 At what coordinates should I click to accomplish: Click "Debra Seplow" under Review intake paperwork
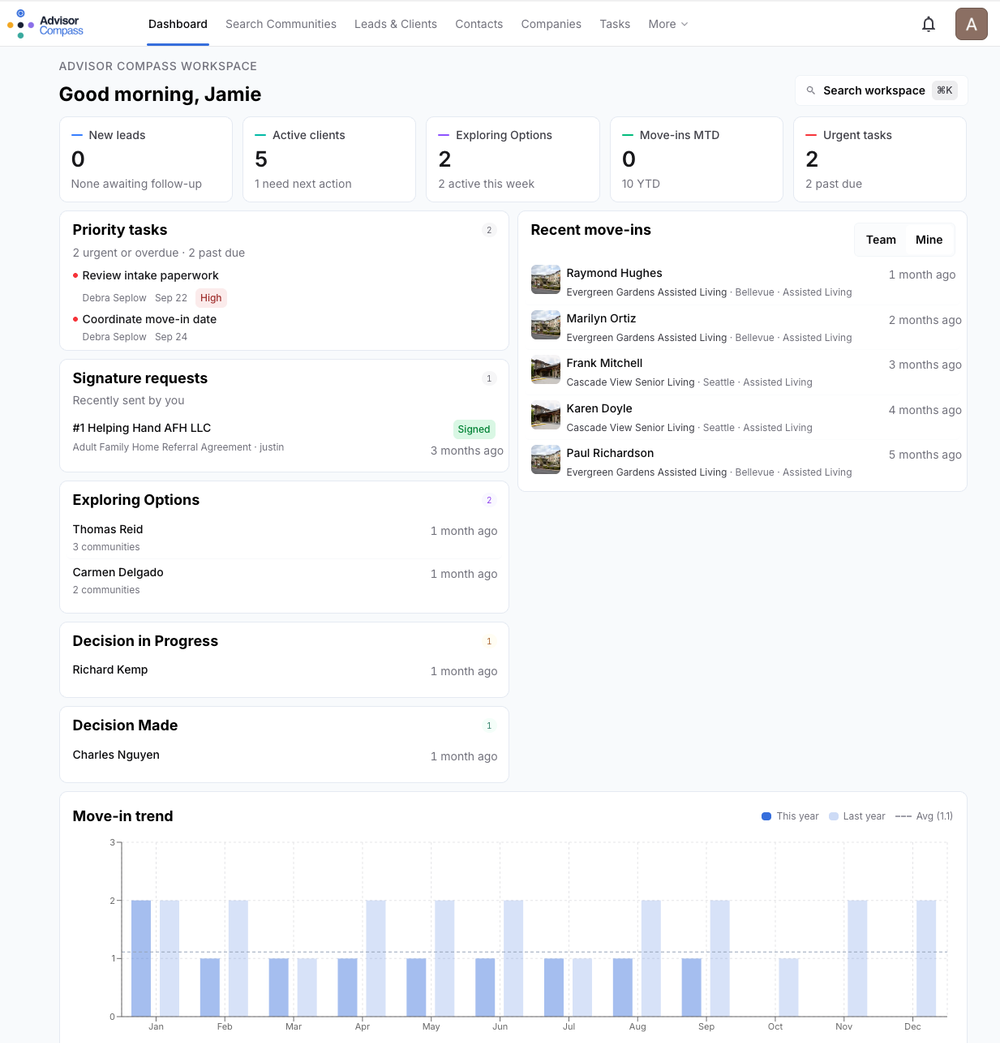click(114, 298)
